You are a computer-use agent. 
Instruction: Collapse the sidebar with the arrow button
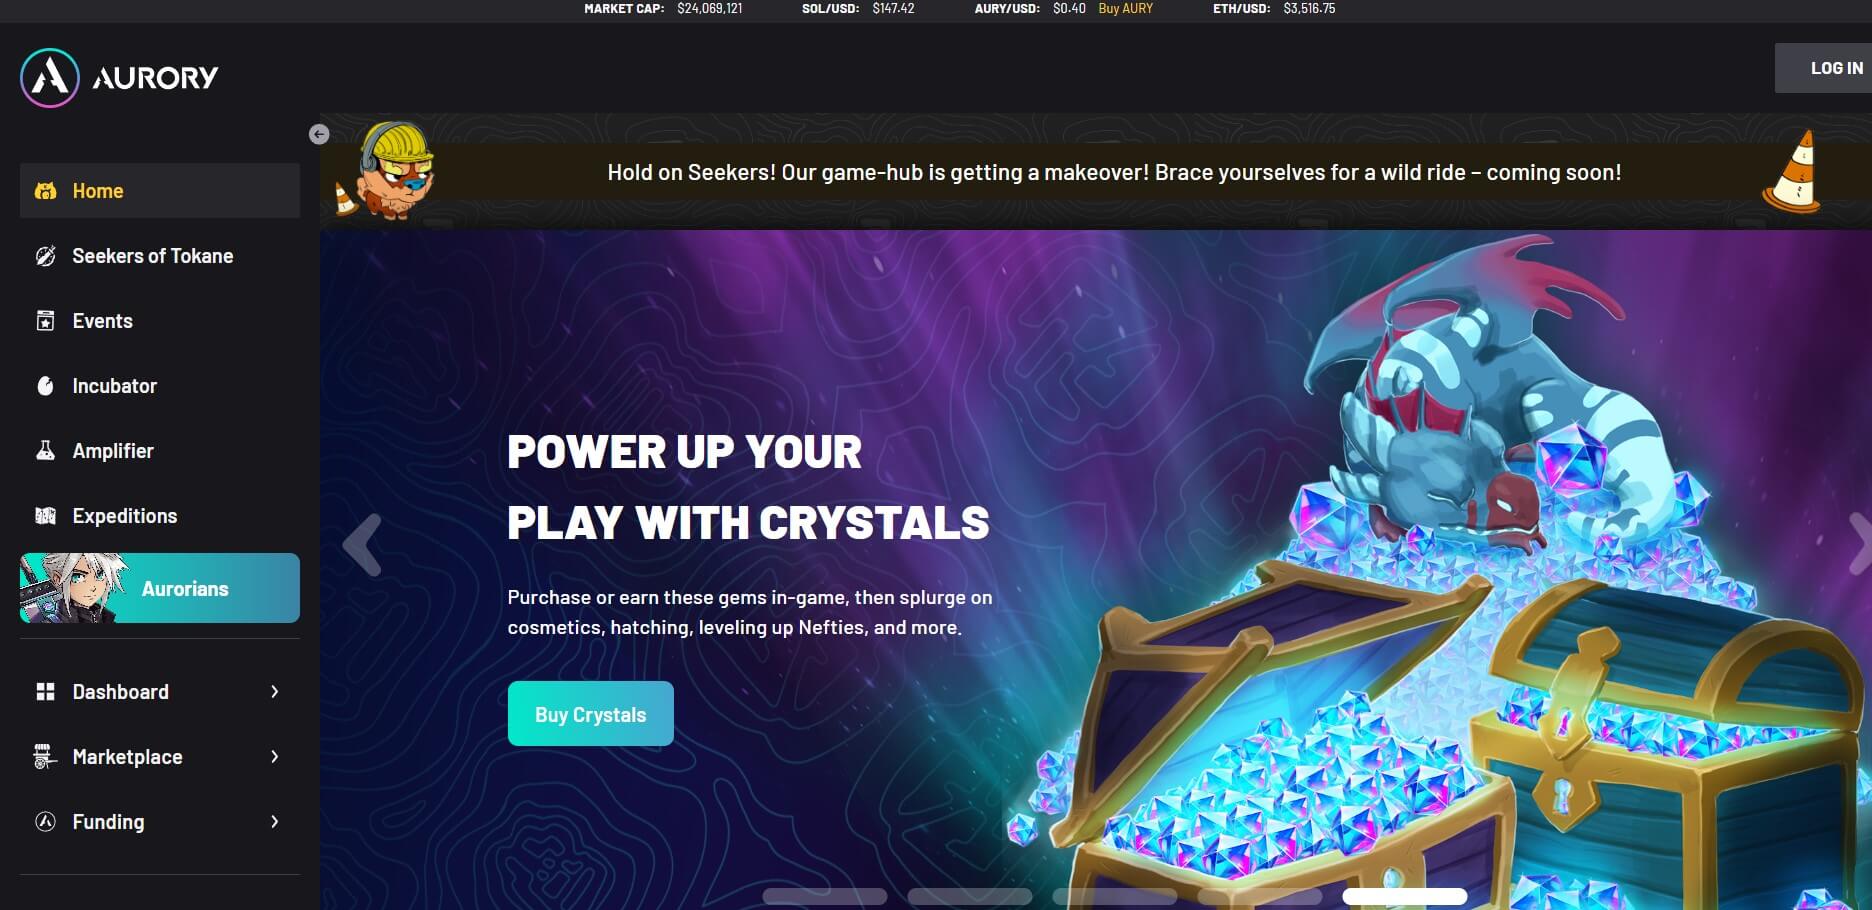(319, 134)
